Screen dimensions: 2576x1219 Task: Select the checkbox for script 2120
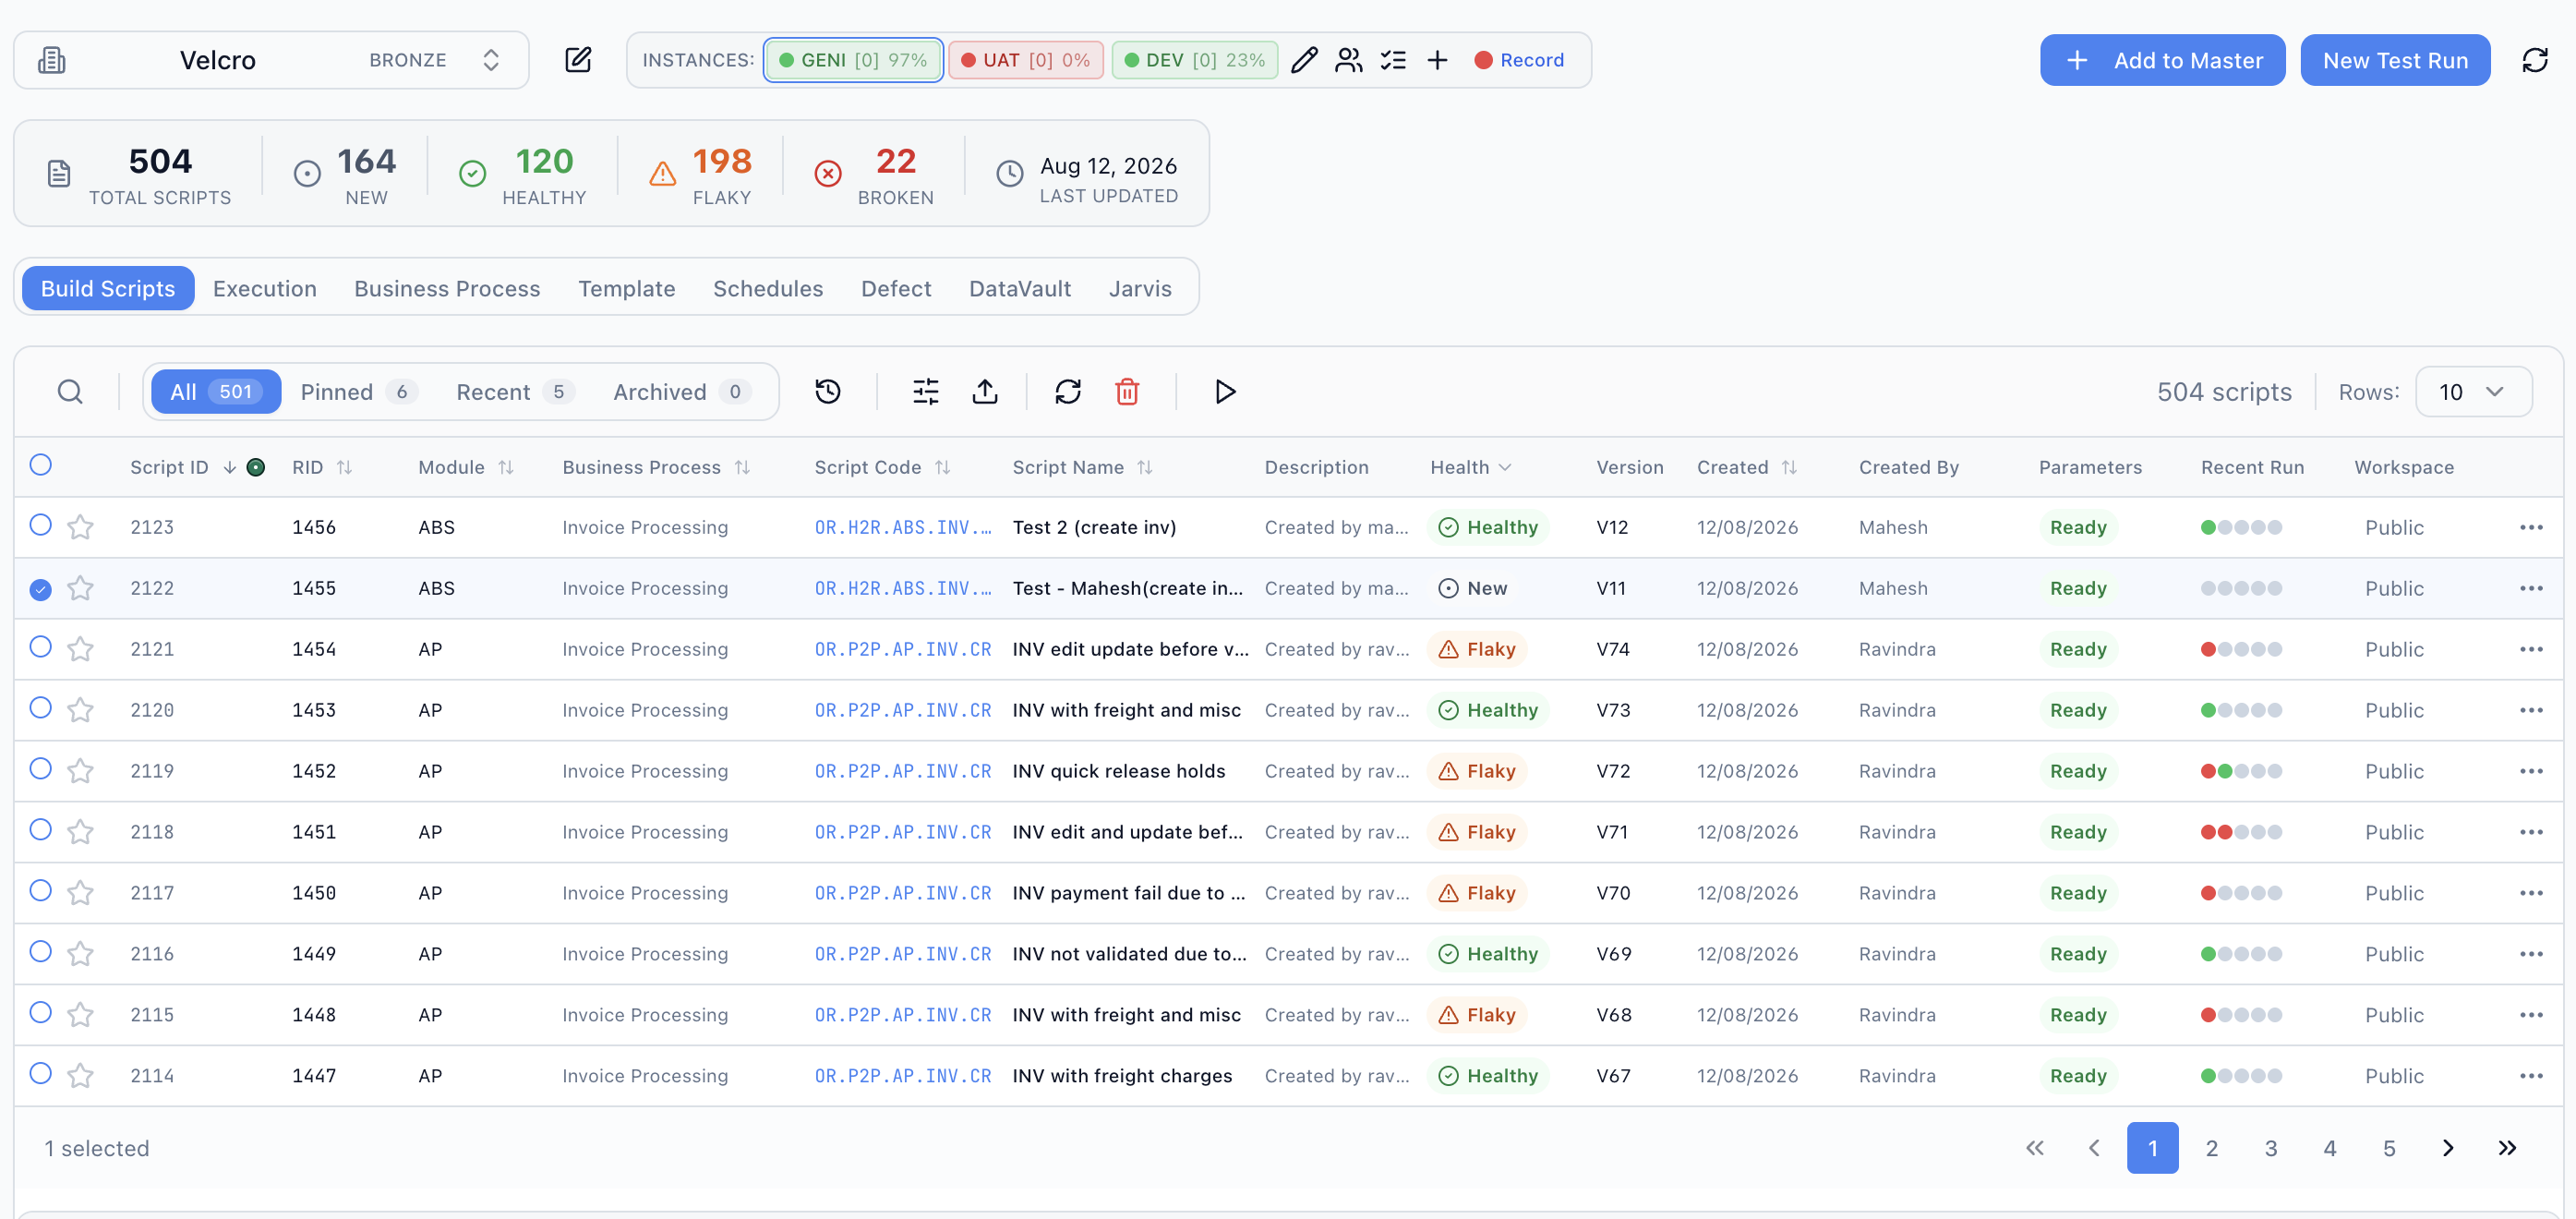(x=40, y=708)
